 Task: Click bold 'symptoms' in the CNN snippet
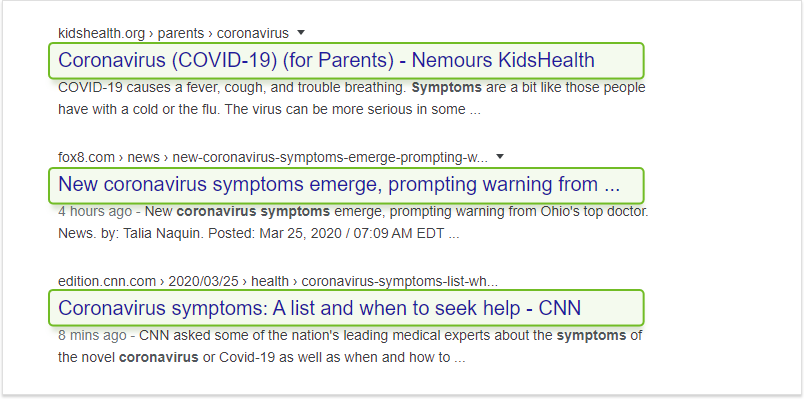591,336
